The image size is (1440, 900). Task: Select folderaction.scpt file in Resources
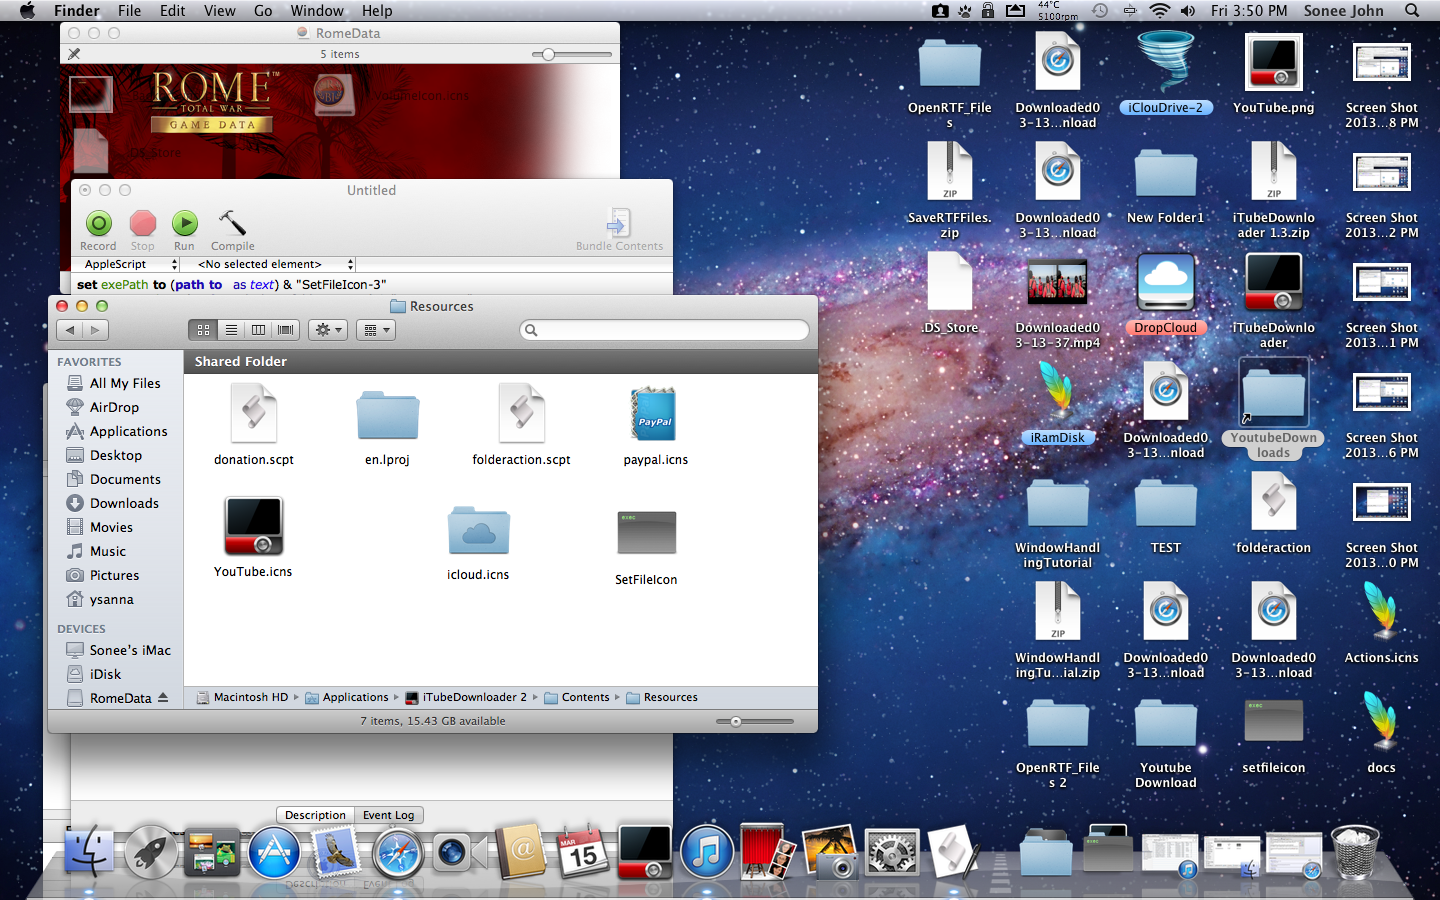[522, 425]
